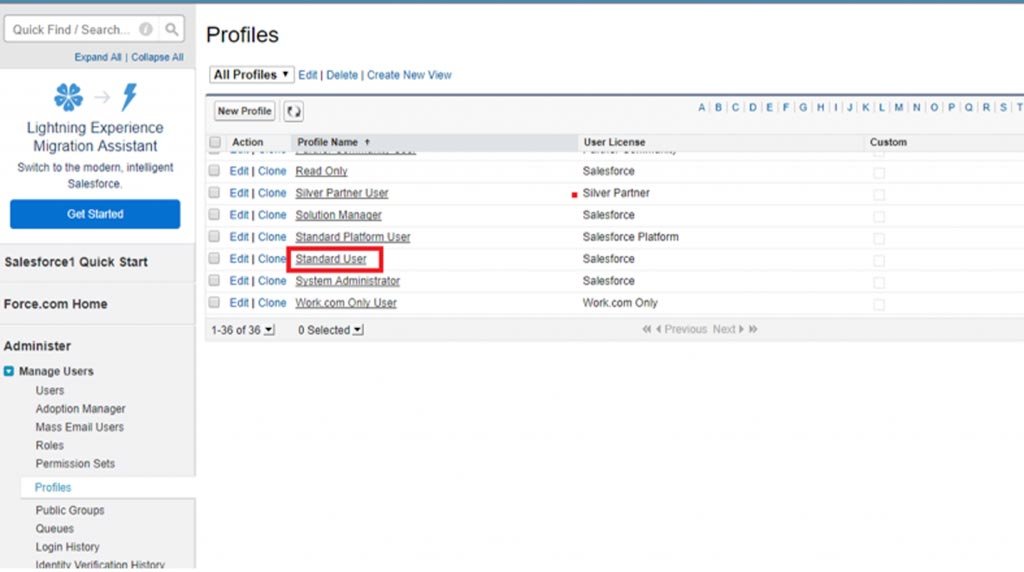Screen dimensions: 1024x572
Task: Open the System Administrator profile
Action: pyautogui.click(x=347, y=281)
